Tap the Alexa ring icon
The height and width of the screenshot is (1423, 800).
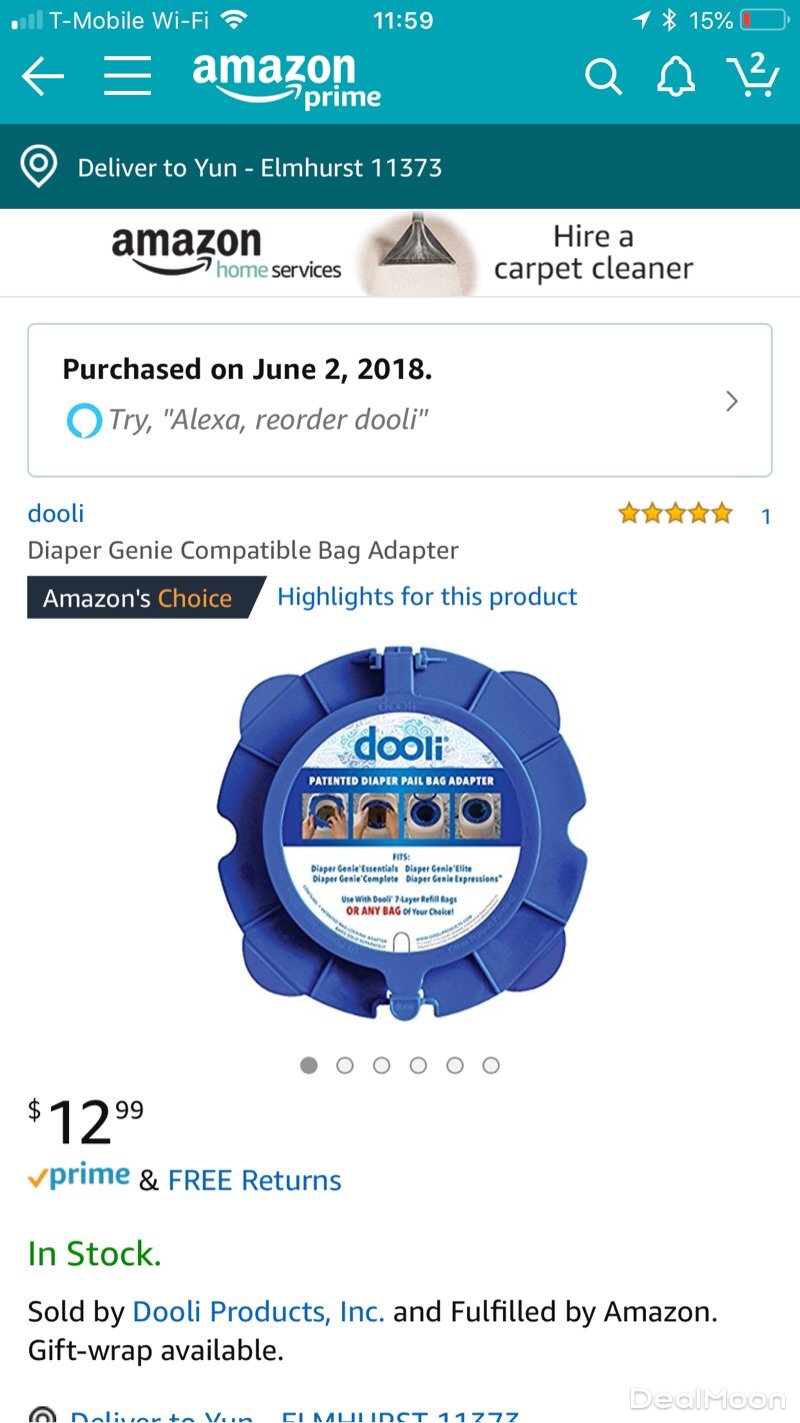(84, 421)
